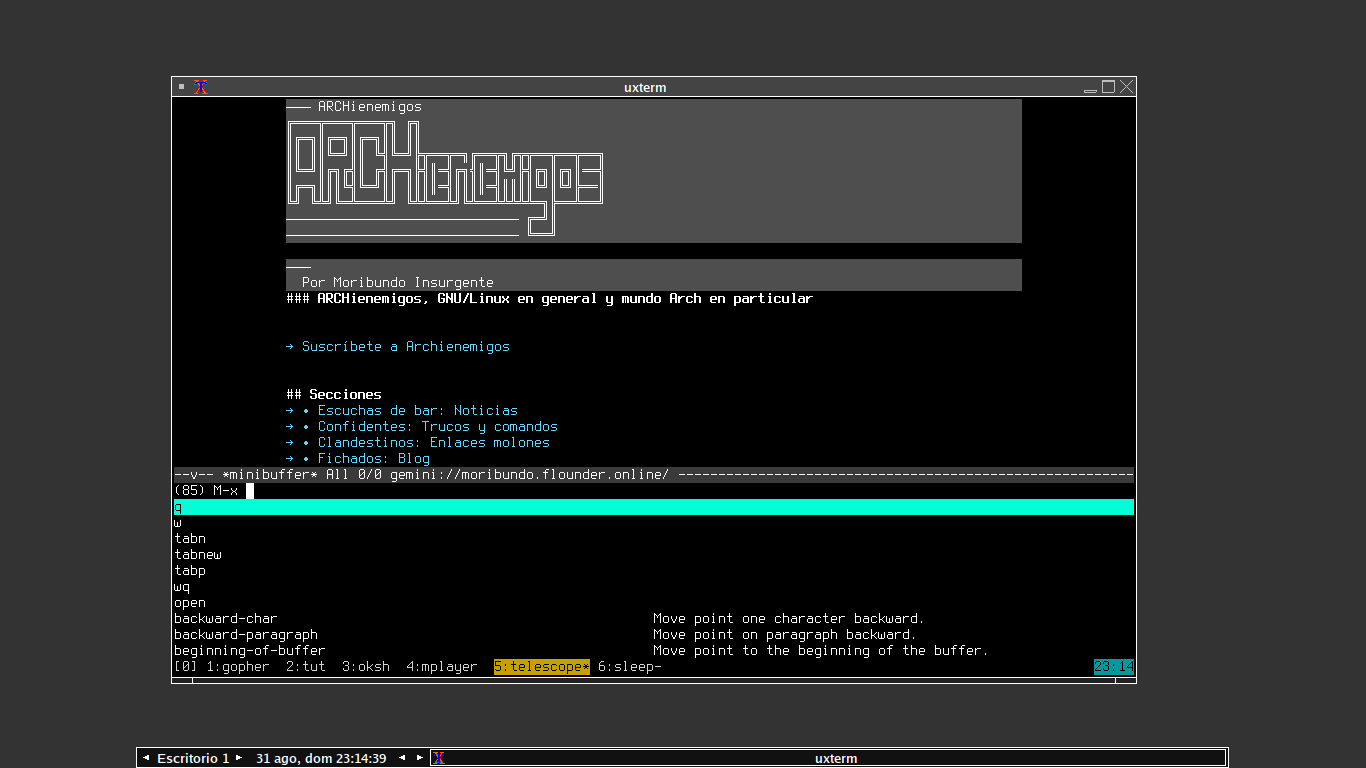The height and width of the screenshot is (768, 1366).
Task: Click the tmux clock 23:14
Action: coord(1114,667)
